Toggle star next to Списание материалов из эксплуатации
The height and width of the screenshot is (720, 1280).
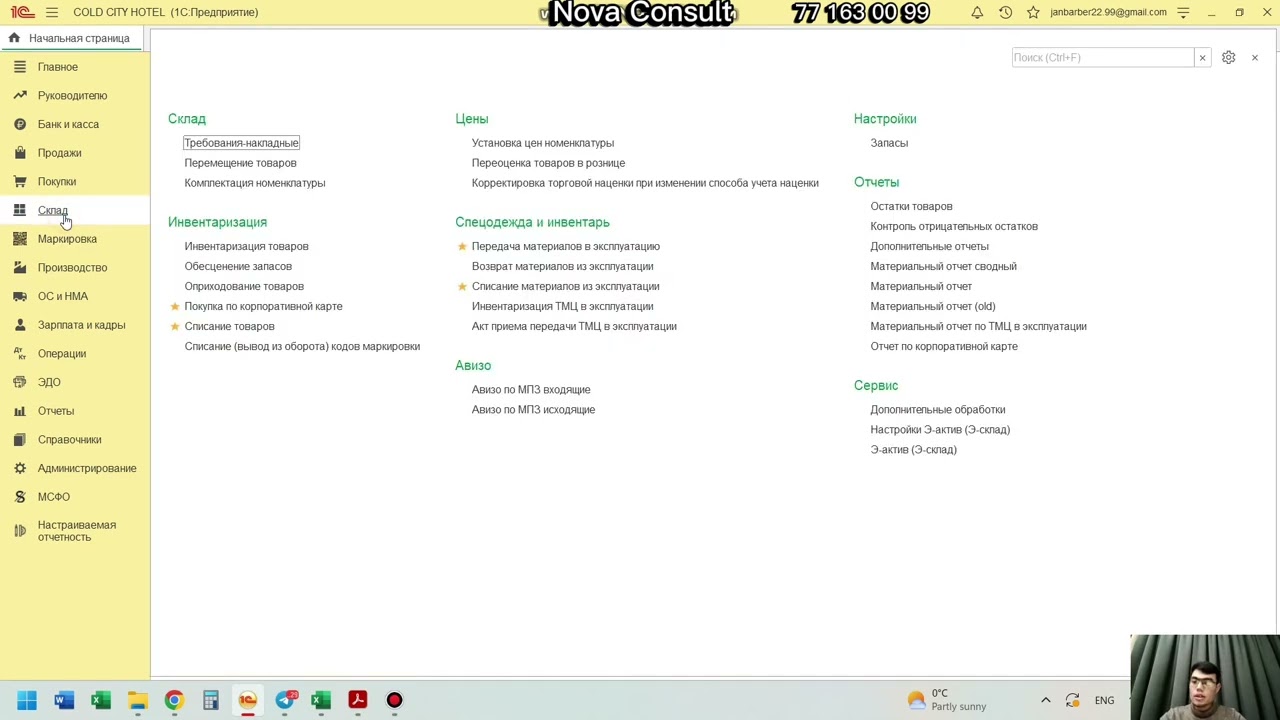click(462, 286)
